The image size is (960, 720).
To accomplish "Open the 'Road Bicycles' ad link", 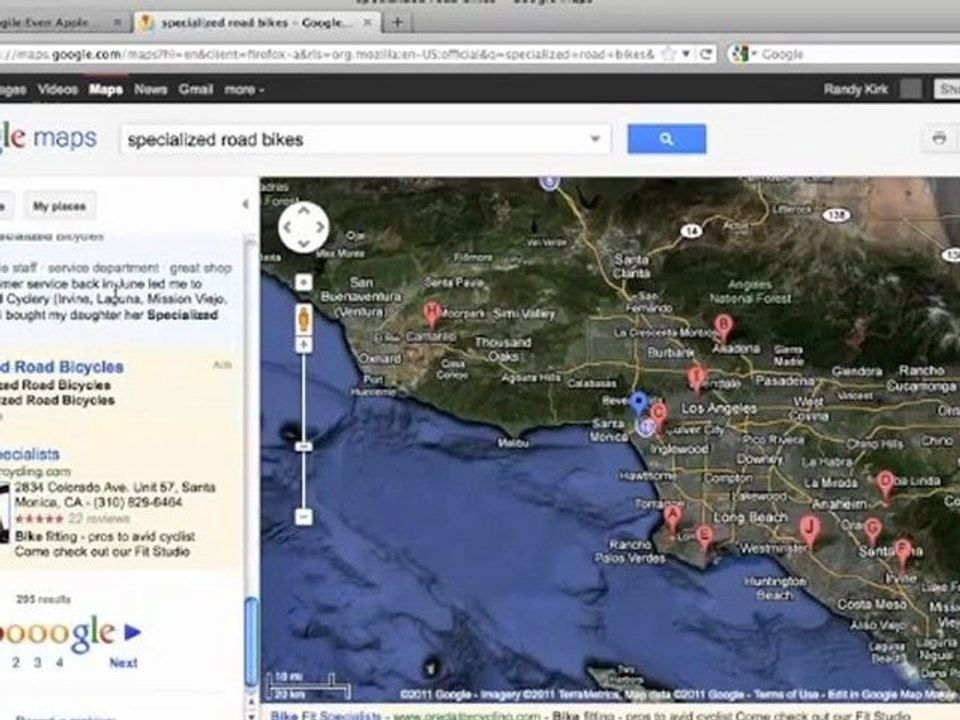I will pyautogui.click(x=62, y=367).
